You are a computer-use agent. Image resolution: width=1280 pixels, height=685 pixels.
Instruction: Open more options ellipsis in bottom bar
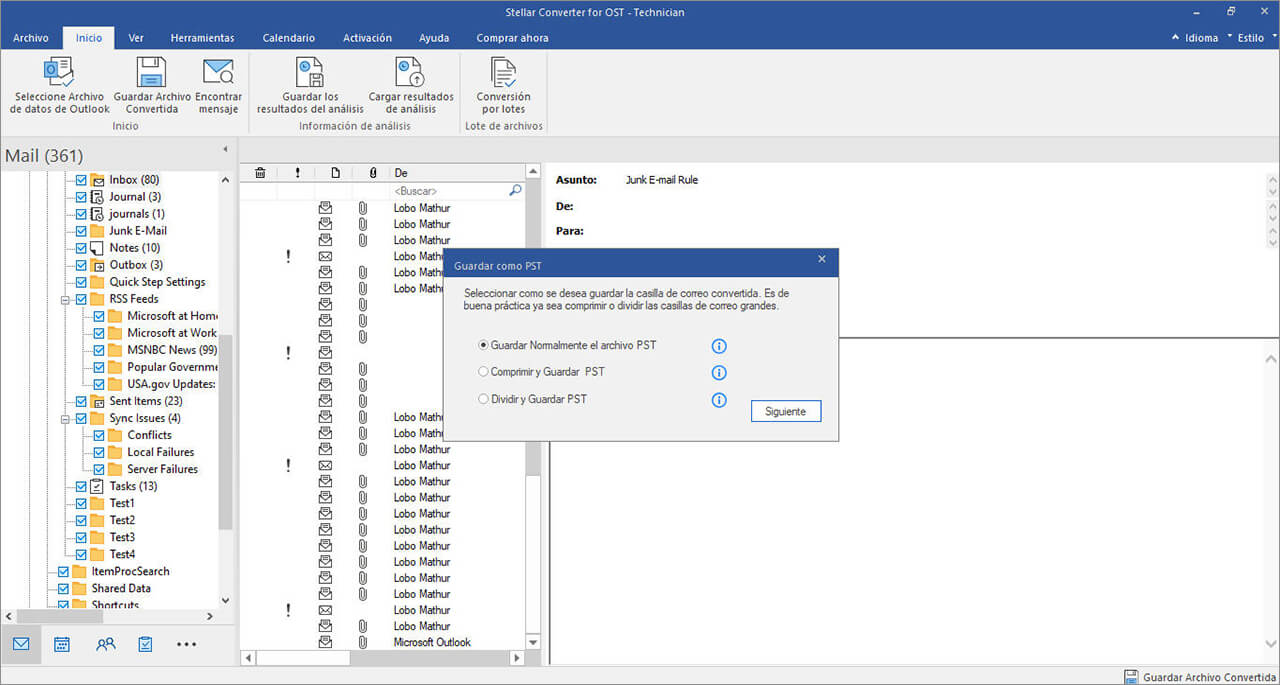pos(187,645)
